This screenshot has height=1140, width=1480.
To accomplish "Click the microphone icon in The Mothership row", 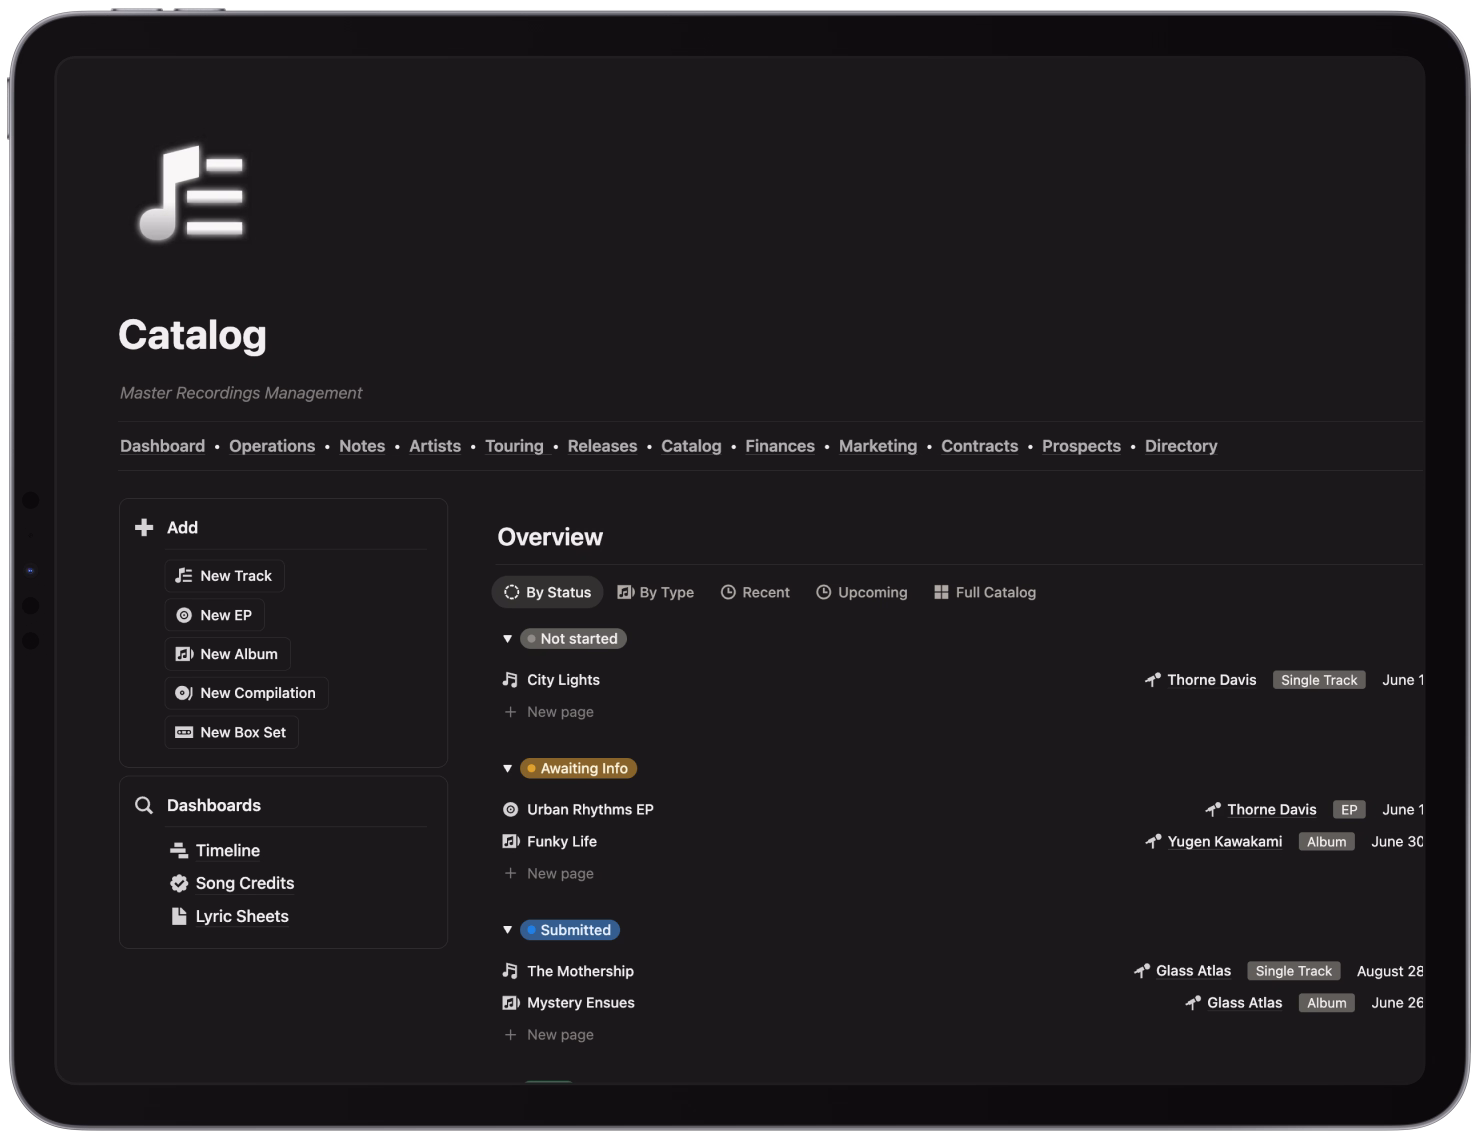I will coord(1142,971).
